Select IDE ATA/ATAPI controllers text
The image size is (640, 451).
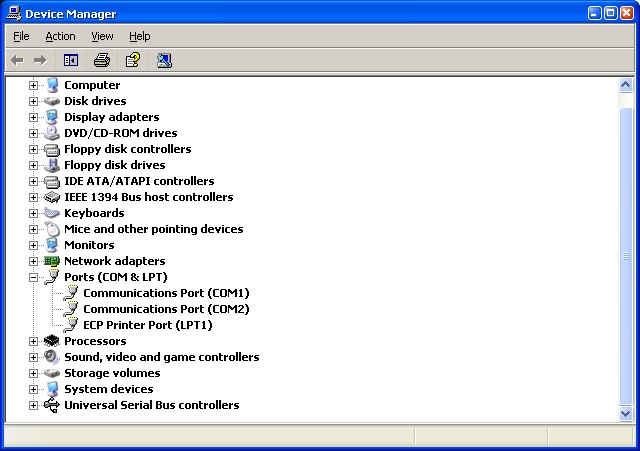coord(139,181)
